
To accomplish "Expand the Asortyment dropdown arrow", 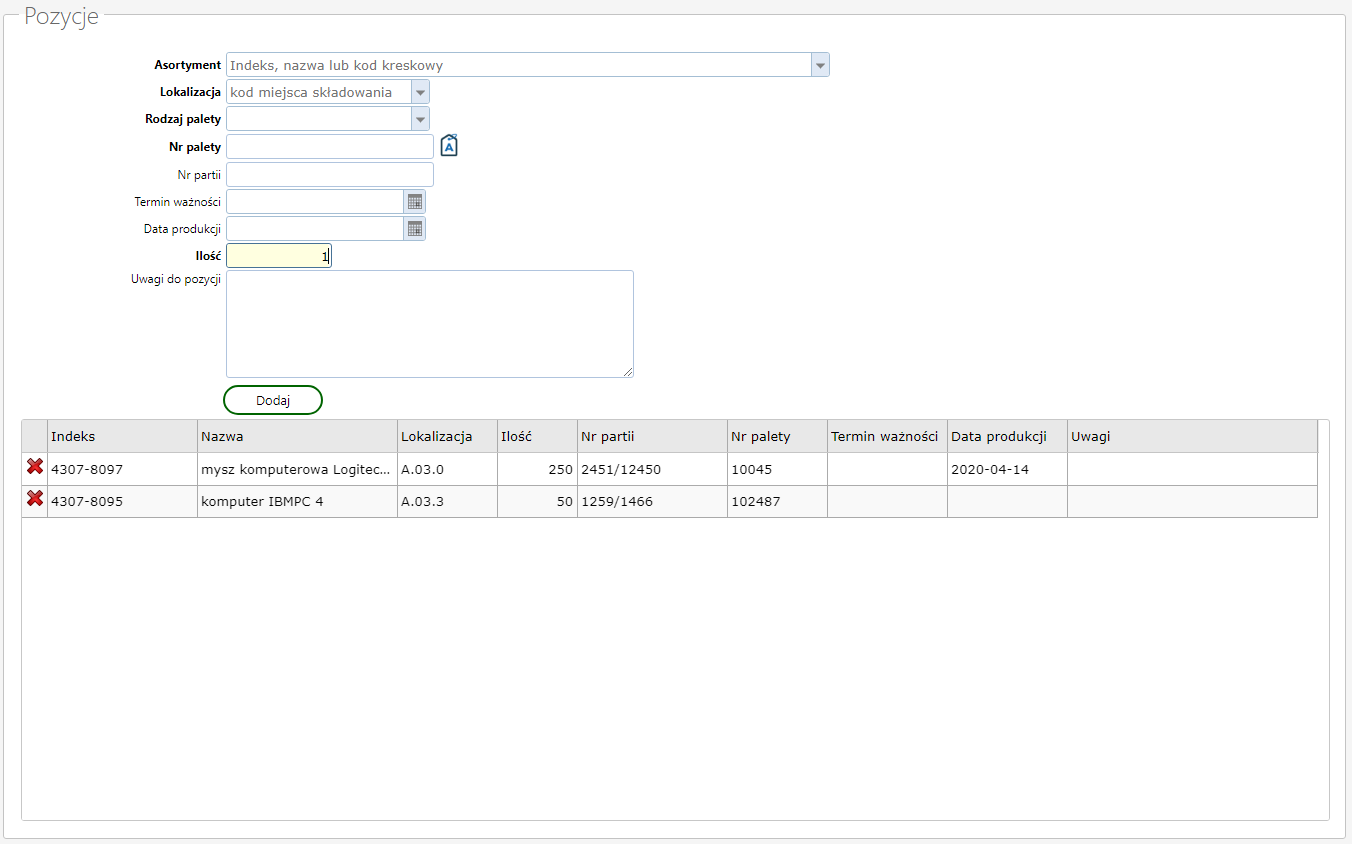I will click(x=820, y=65).
